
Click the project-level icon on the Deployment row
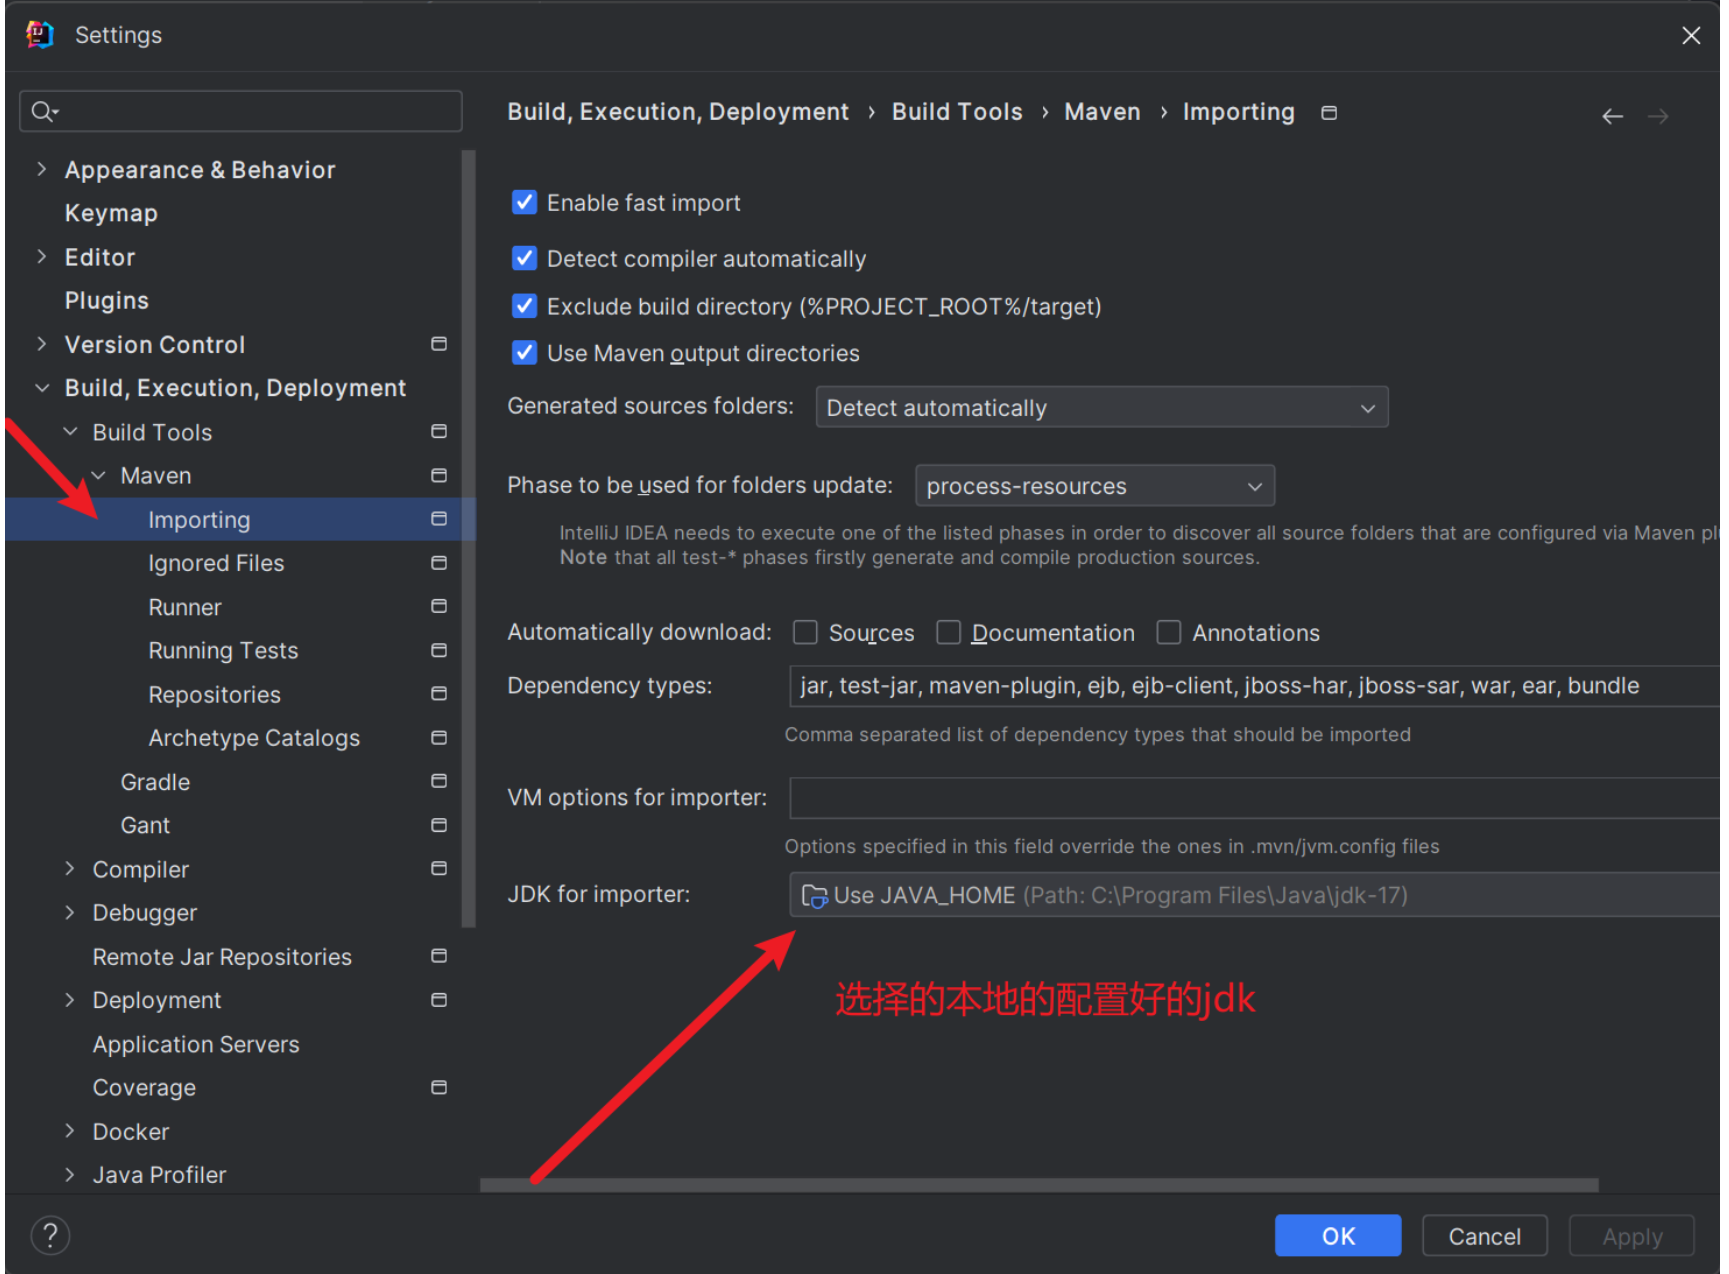click(438, 1000)
